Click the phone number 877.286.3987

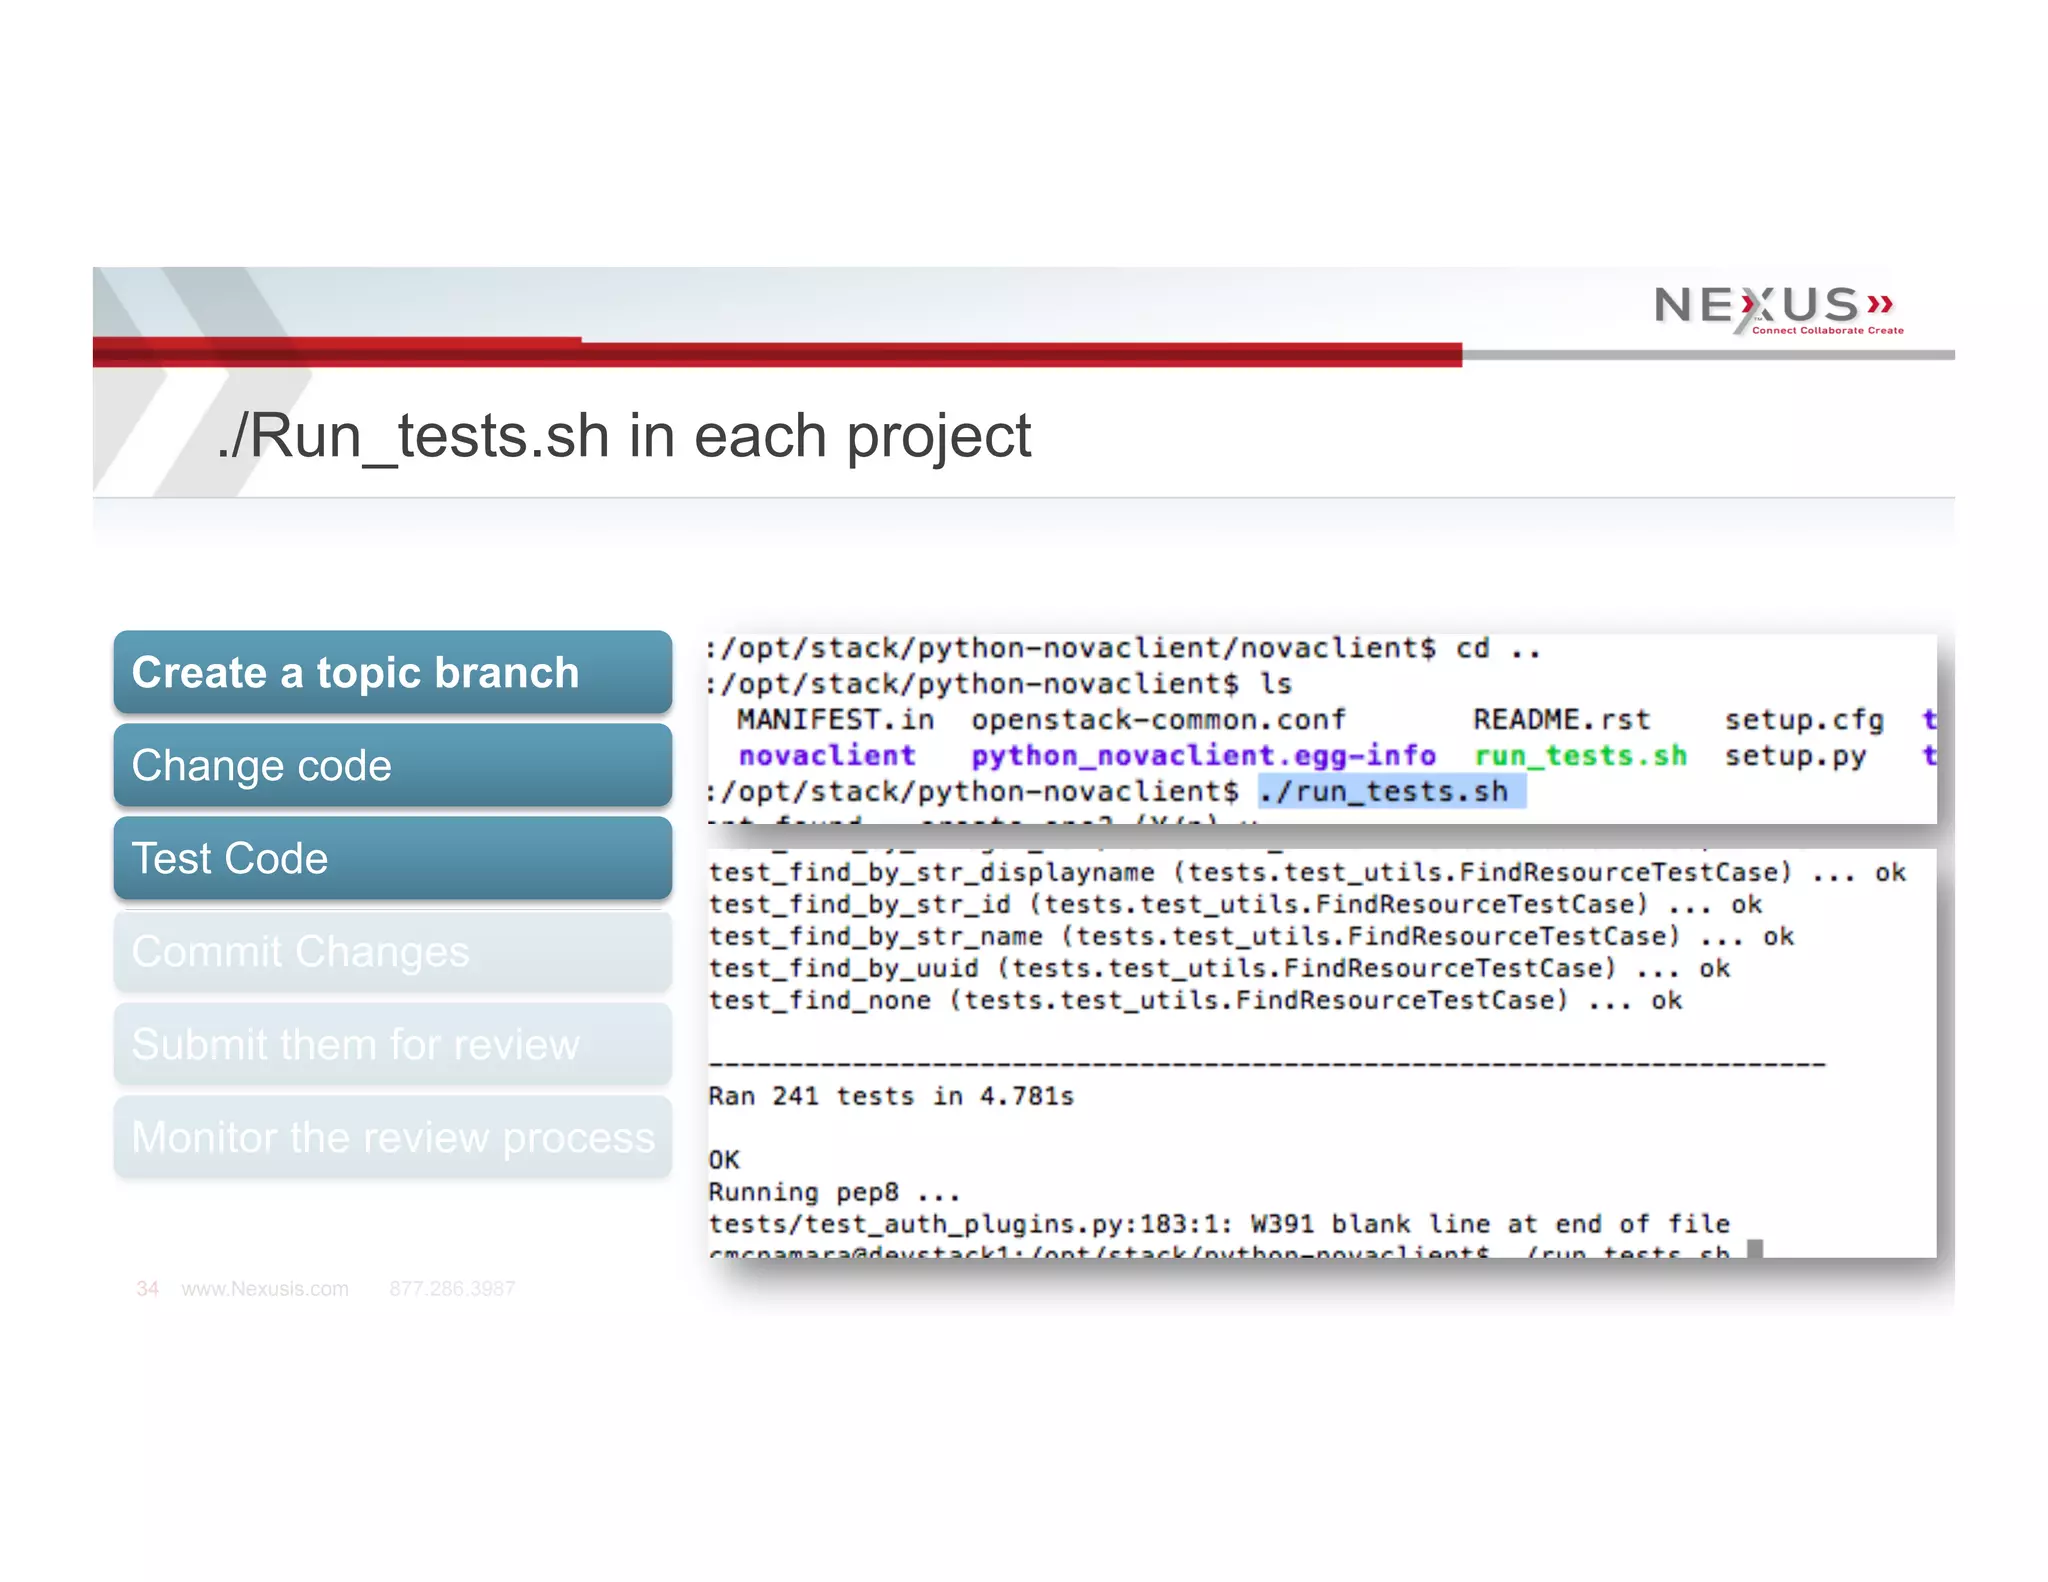pyautogui.click(x=452, y=1289)
